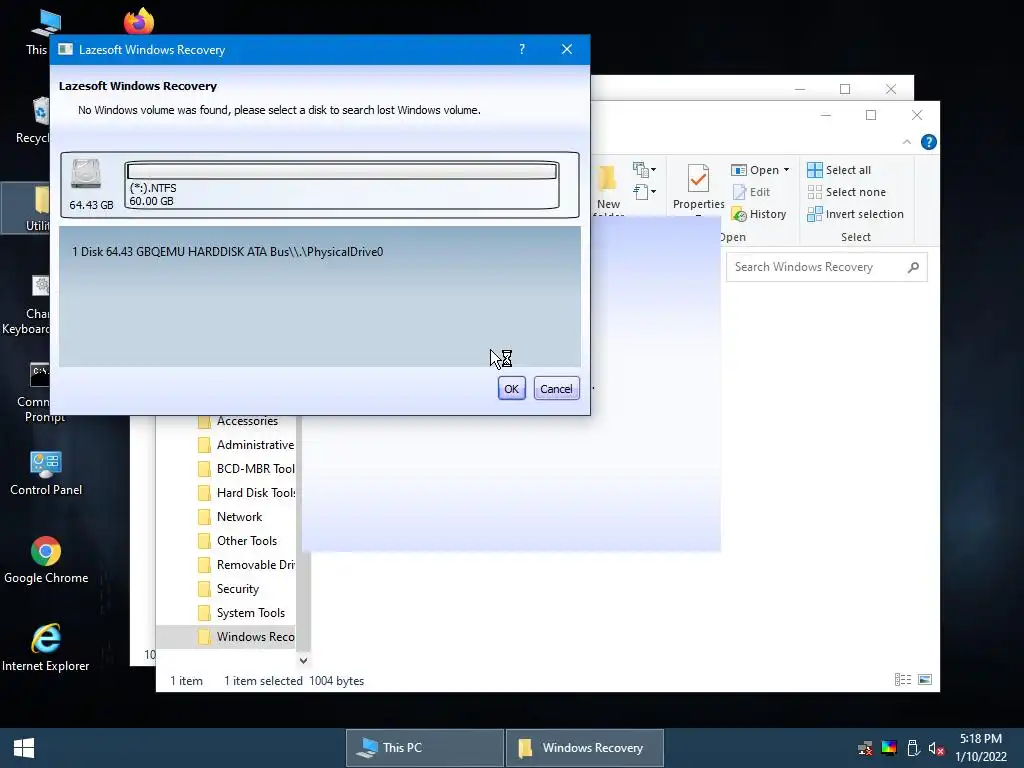Open Internet Explorer desktop icon

click(x=46, y=648)
